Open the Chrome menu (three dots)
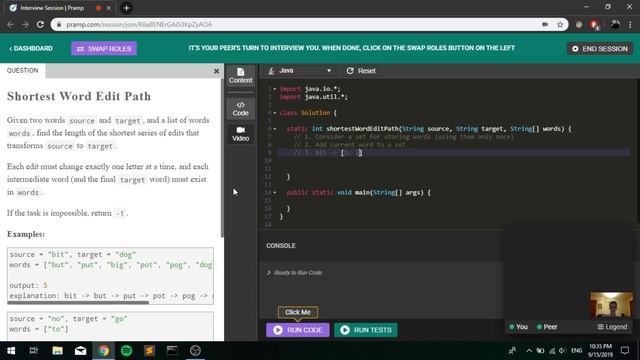This screenshot has height=360, width=640. (x=630, y=24)
